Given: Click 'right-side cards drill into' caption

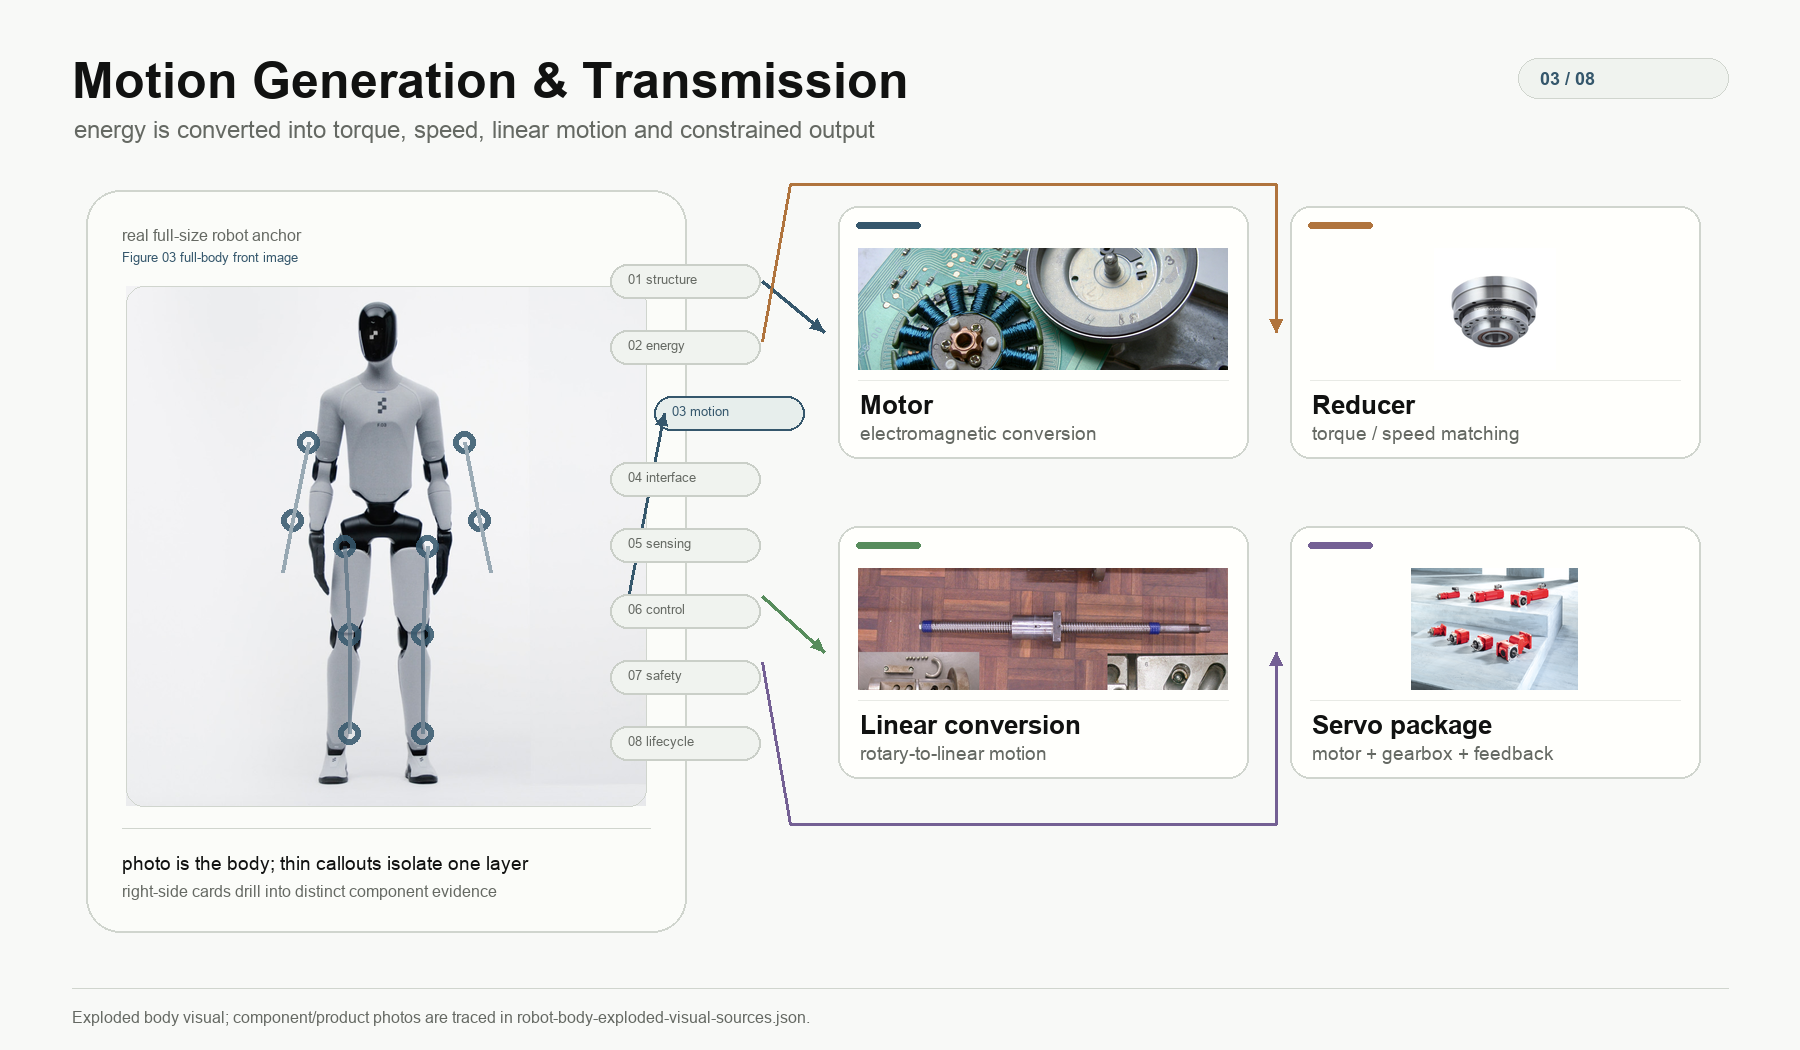Looking at the screenshot, I should point(309,892).
